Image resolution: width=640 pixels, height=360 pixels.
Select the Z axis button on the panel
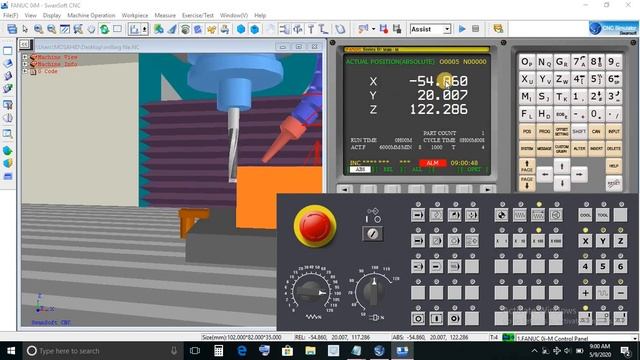(x=620, y=241)
